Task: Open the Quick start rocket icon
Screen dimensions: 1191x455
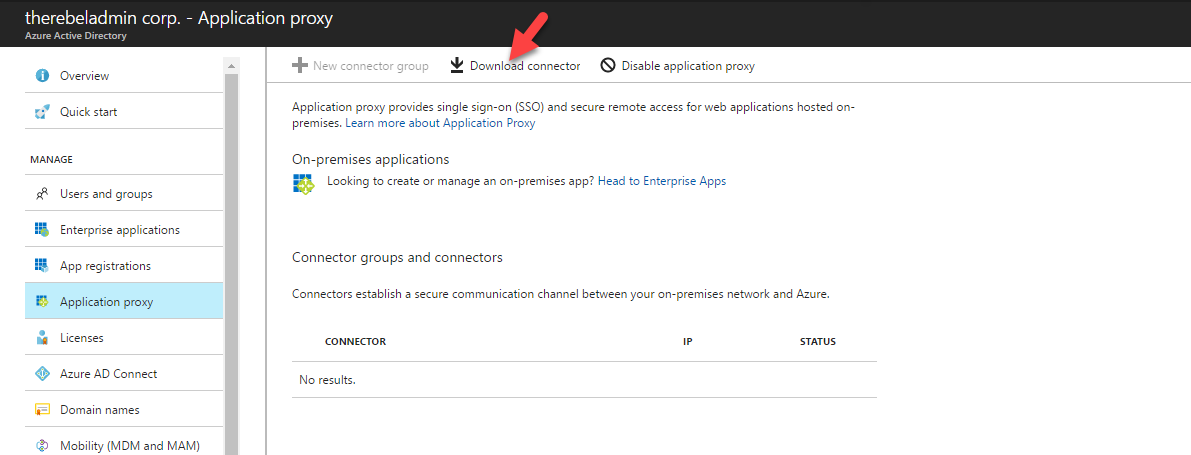Action: [x=43, y=112]
